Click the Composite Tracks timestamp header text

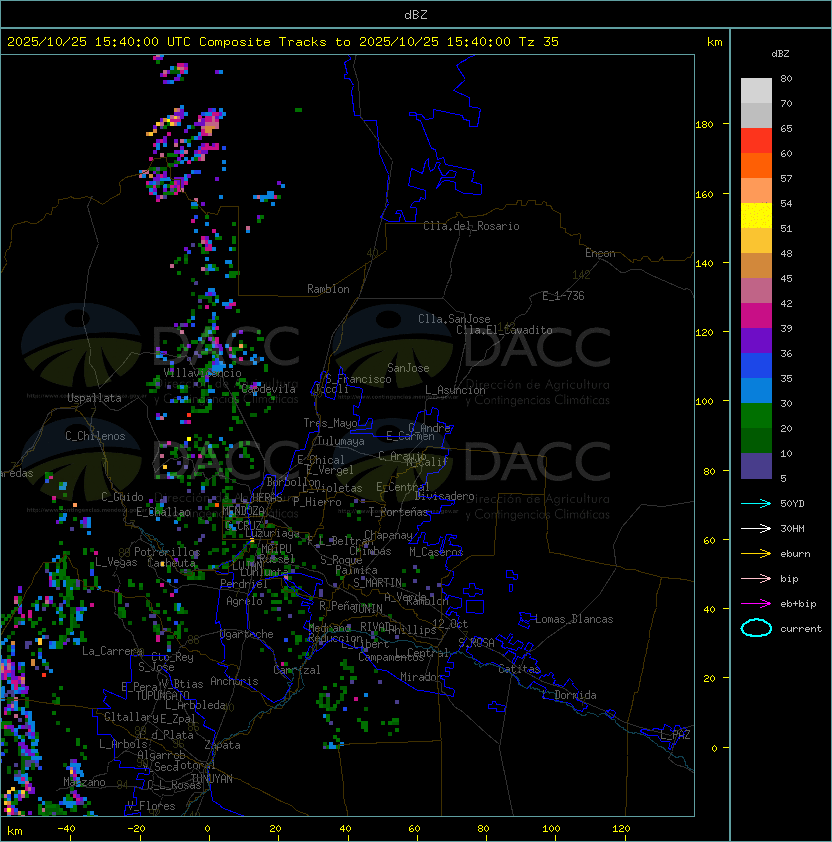click(x=283, y=42)
